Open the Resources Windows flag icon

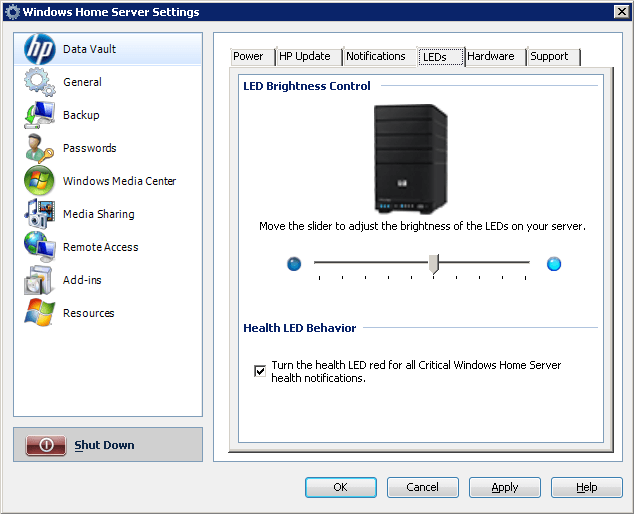[39, 313]
